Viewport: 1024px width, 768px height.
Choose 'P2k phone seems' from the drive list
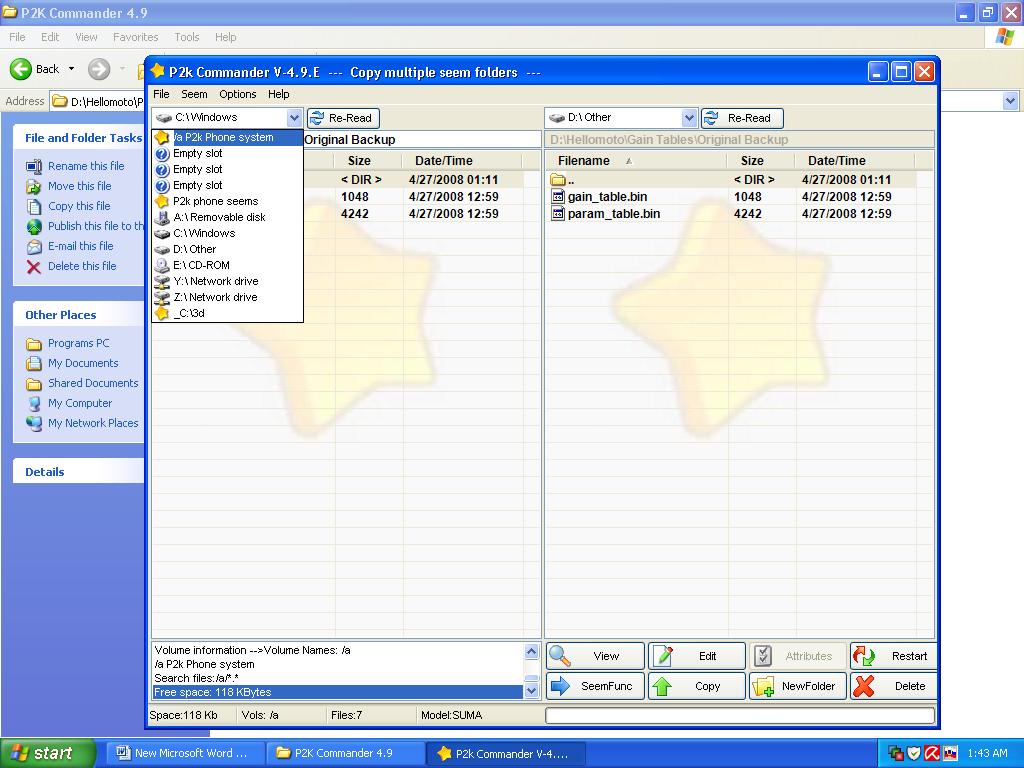[x=227, y=201]
